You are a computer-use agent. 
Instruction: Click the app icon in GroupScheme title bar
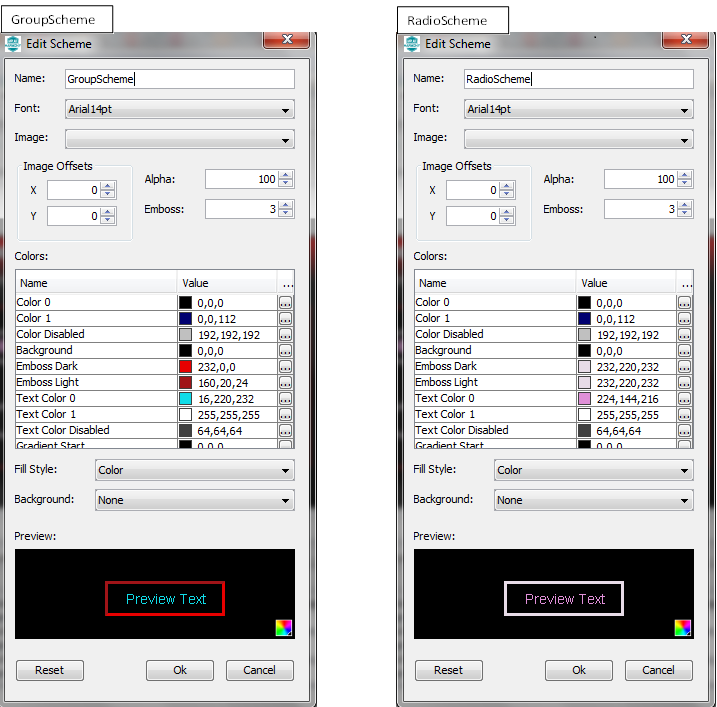point(13,44)
